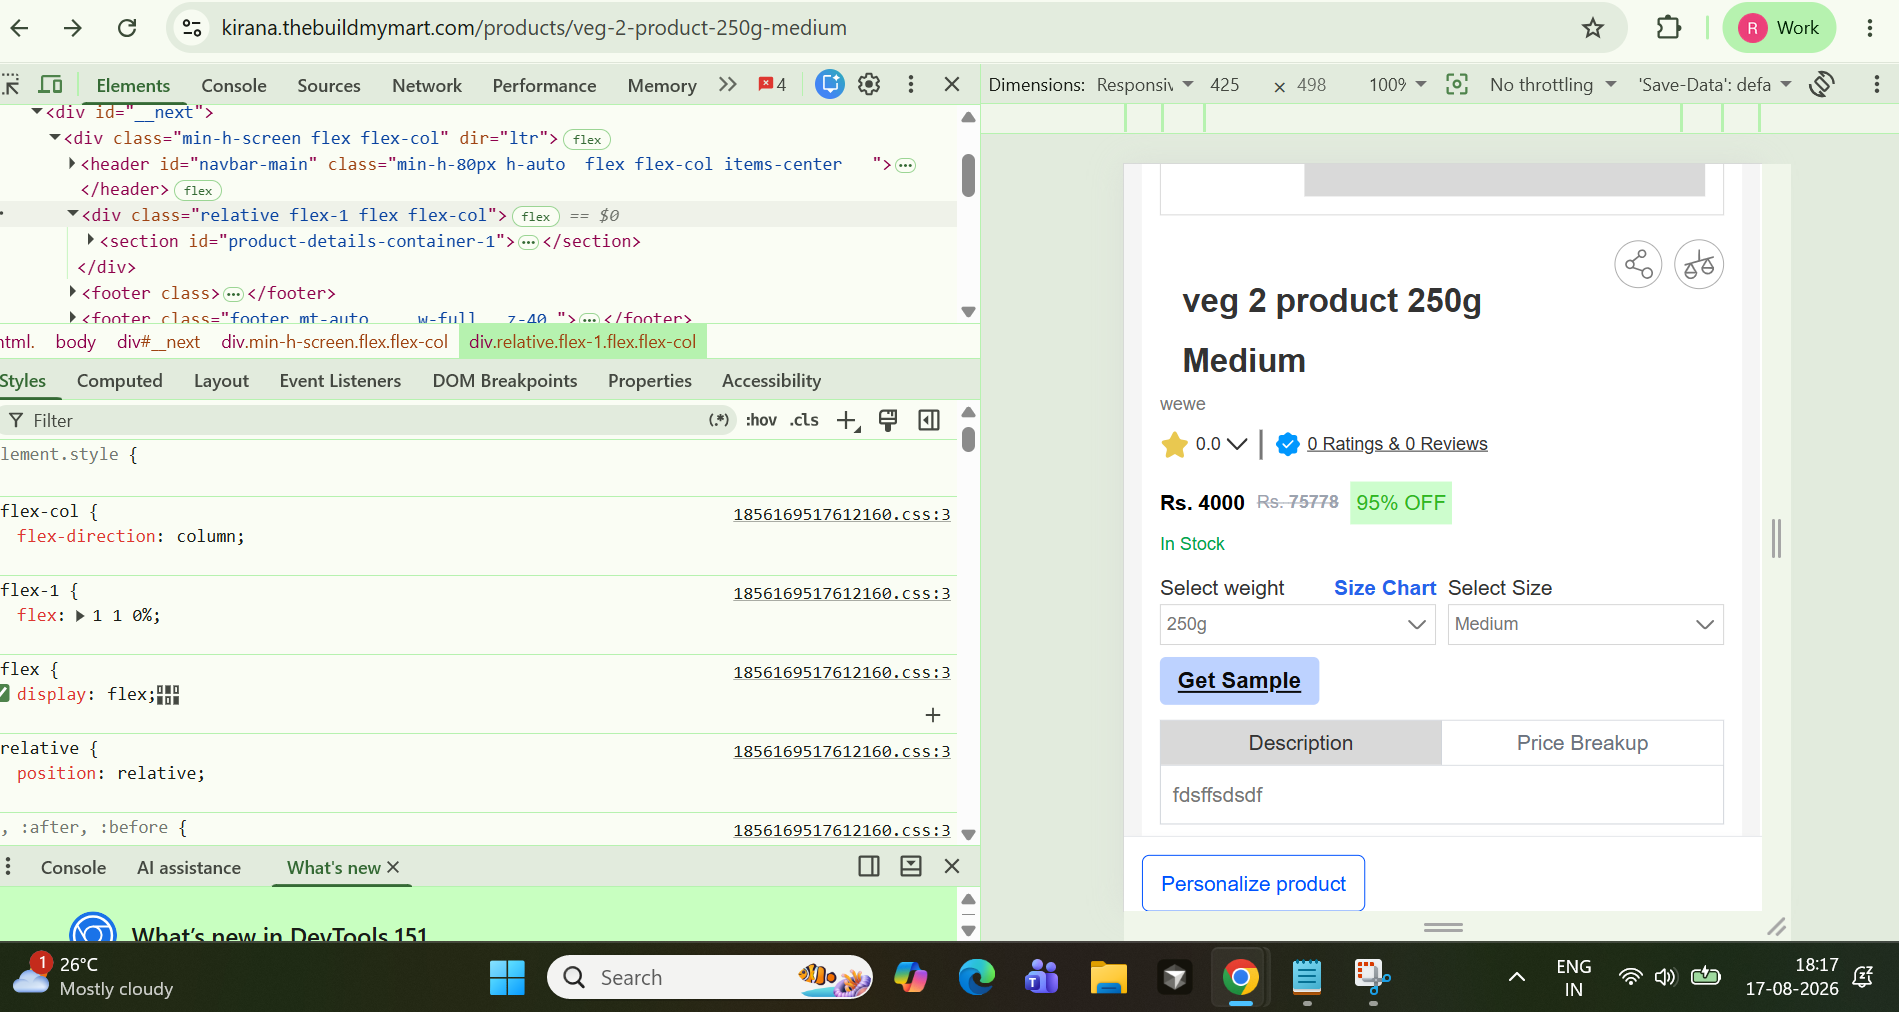The width and height of the screenshot is (1899, 1012).
Task: Expand the footer class node
Action: coord(72,292)
